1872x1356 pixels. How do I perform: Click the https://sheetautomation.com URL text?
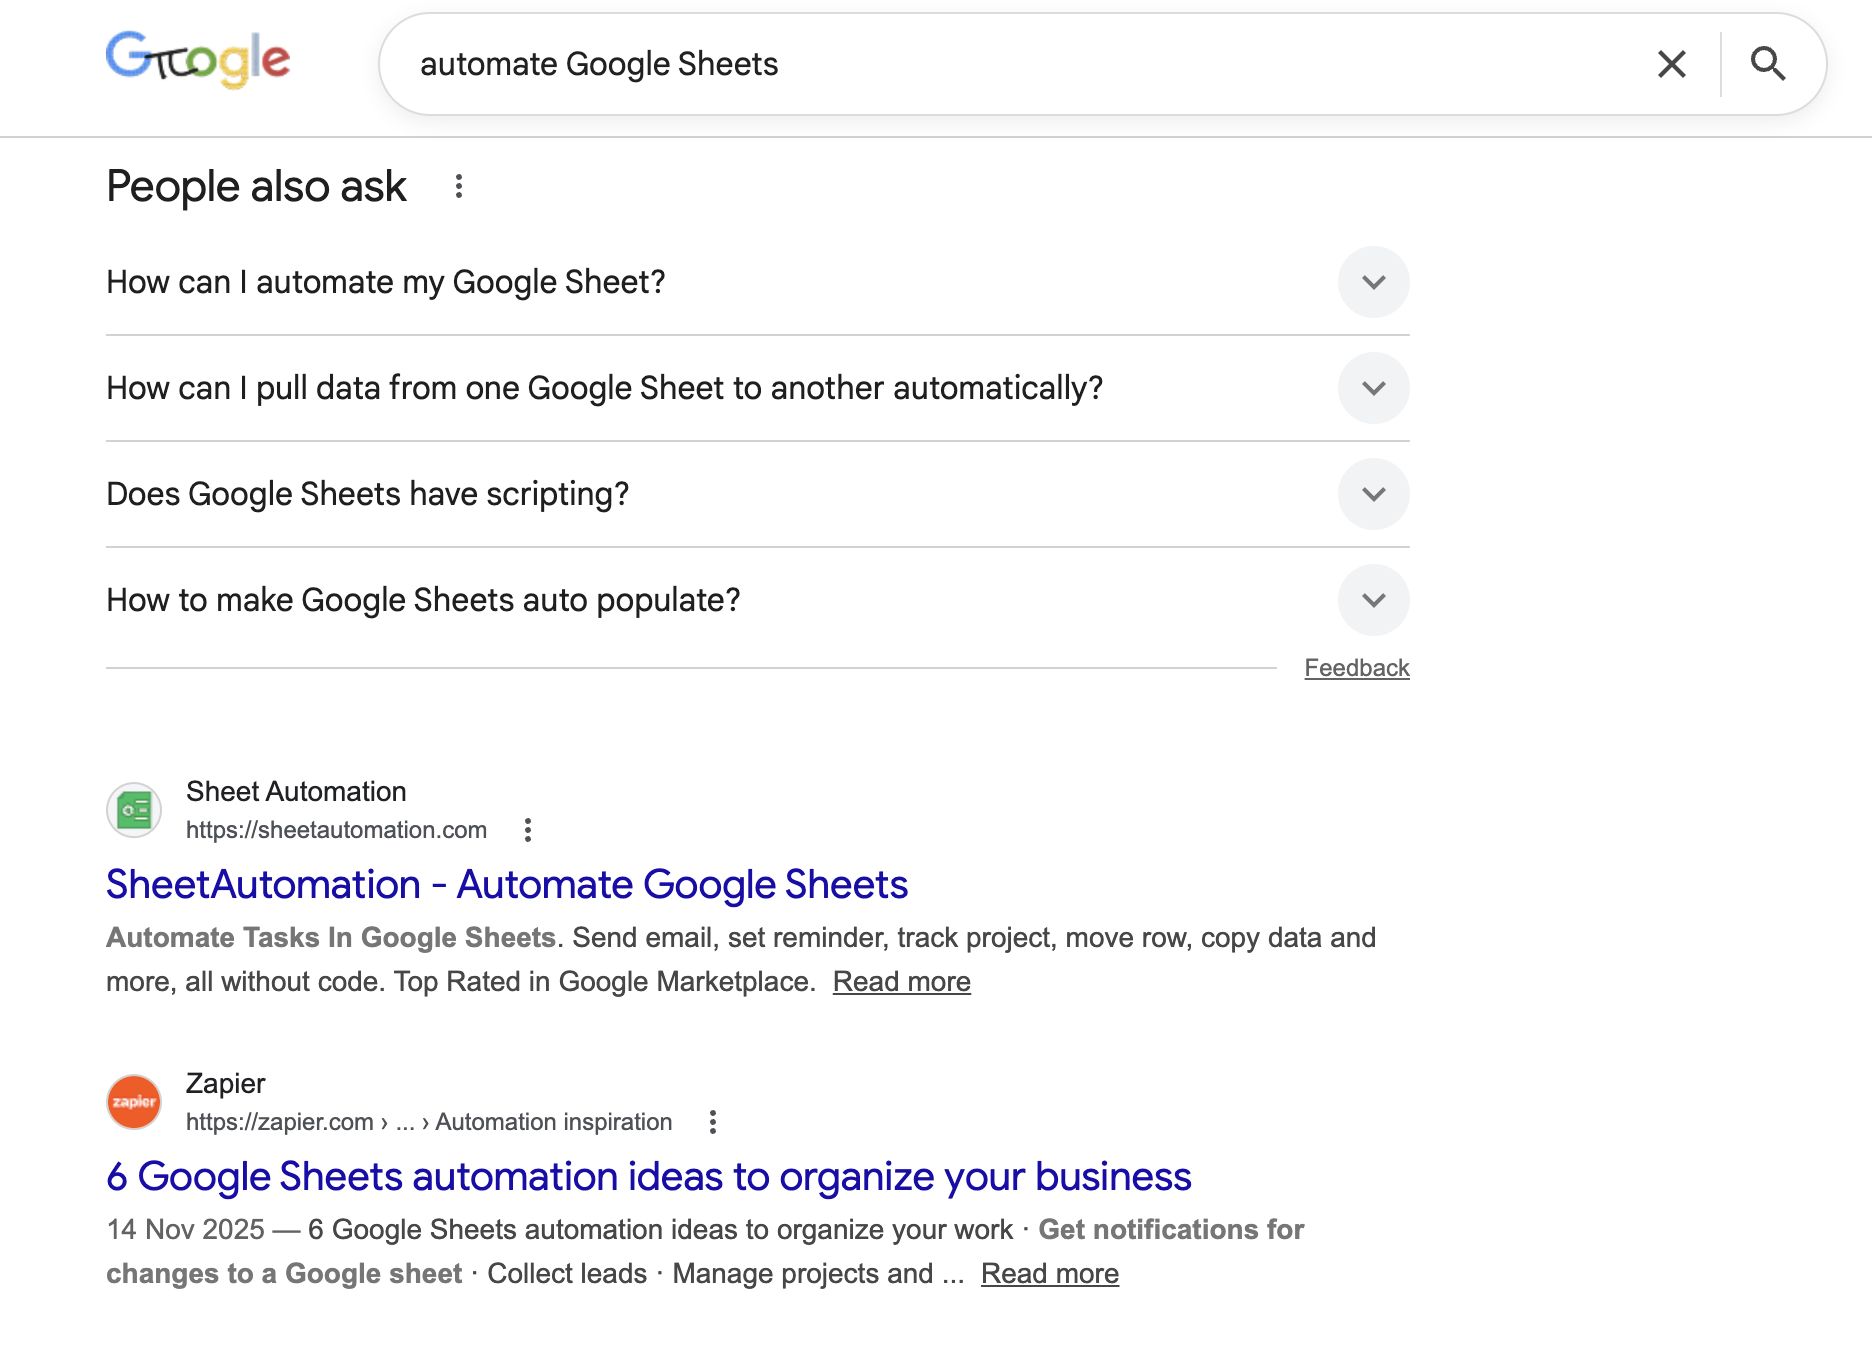(336, 830)
